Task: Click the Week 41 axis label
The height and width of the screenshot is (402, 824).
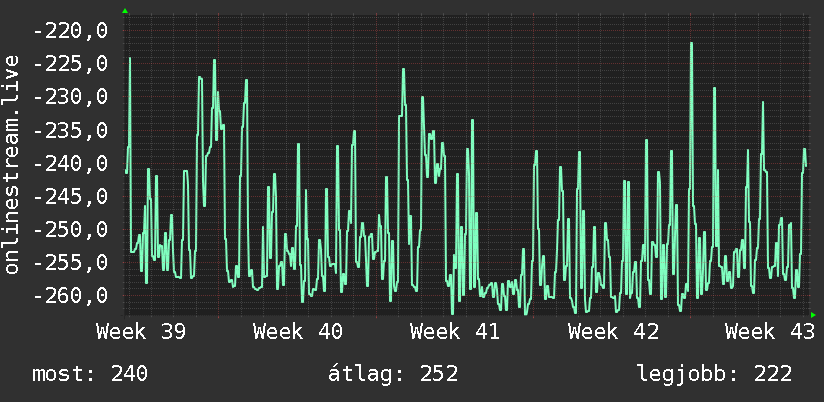Action: (x=455, y=332)
